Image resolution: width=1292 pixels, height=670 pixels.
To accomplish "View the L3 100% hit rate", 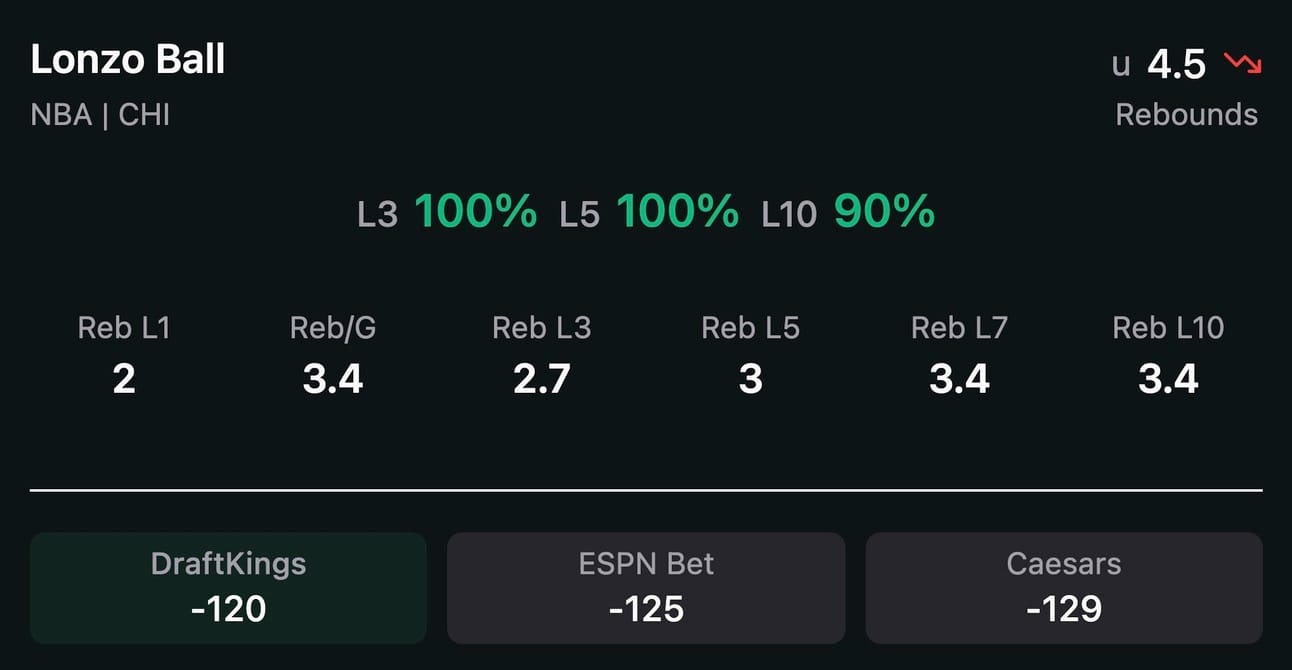I will tap(447, 212).
